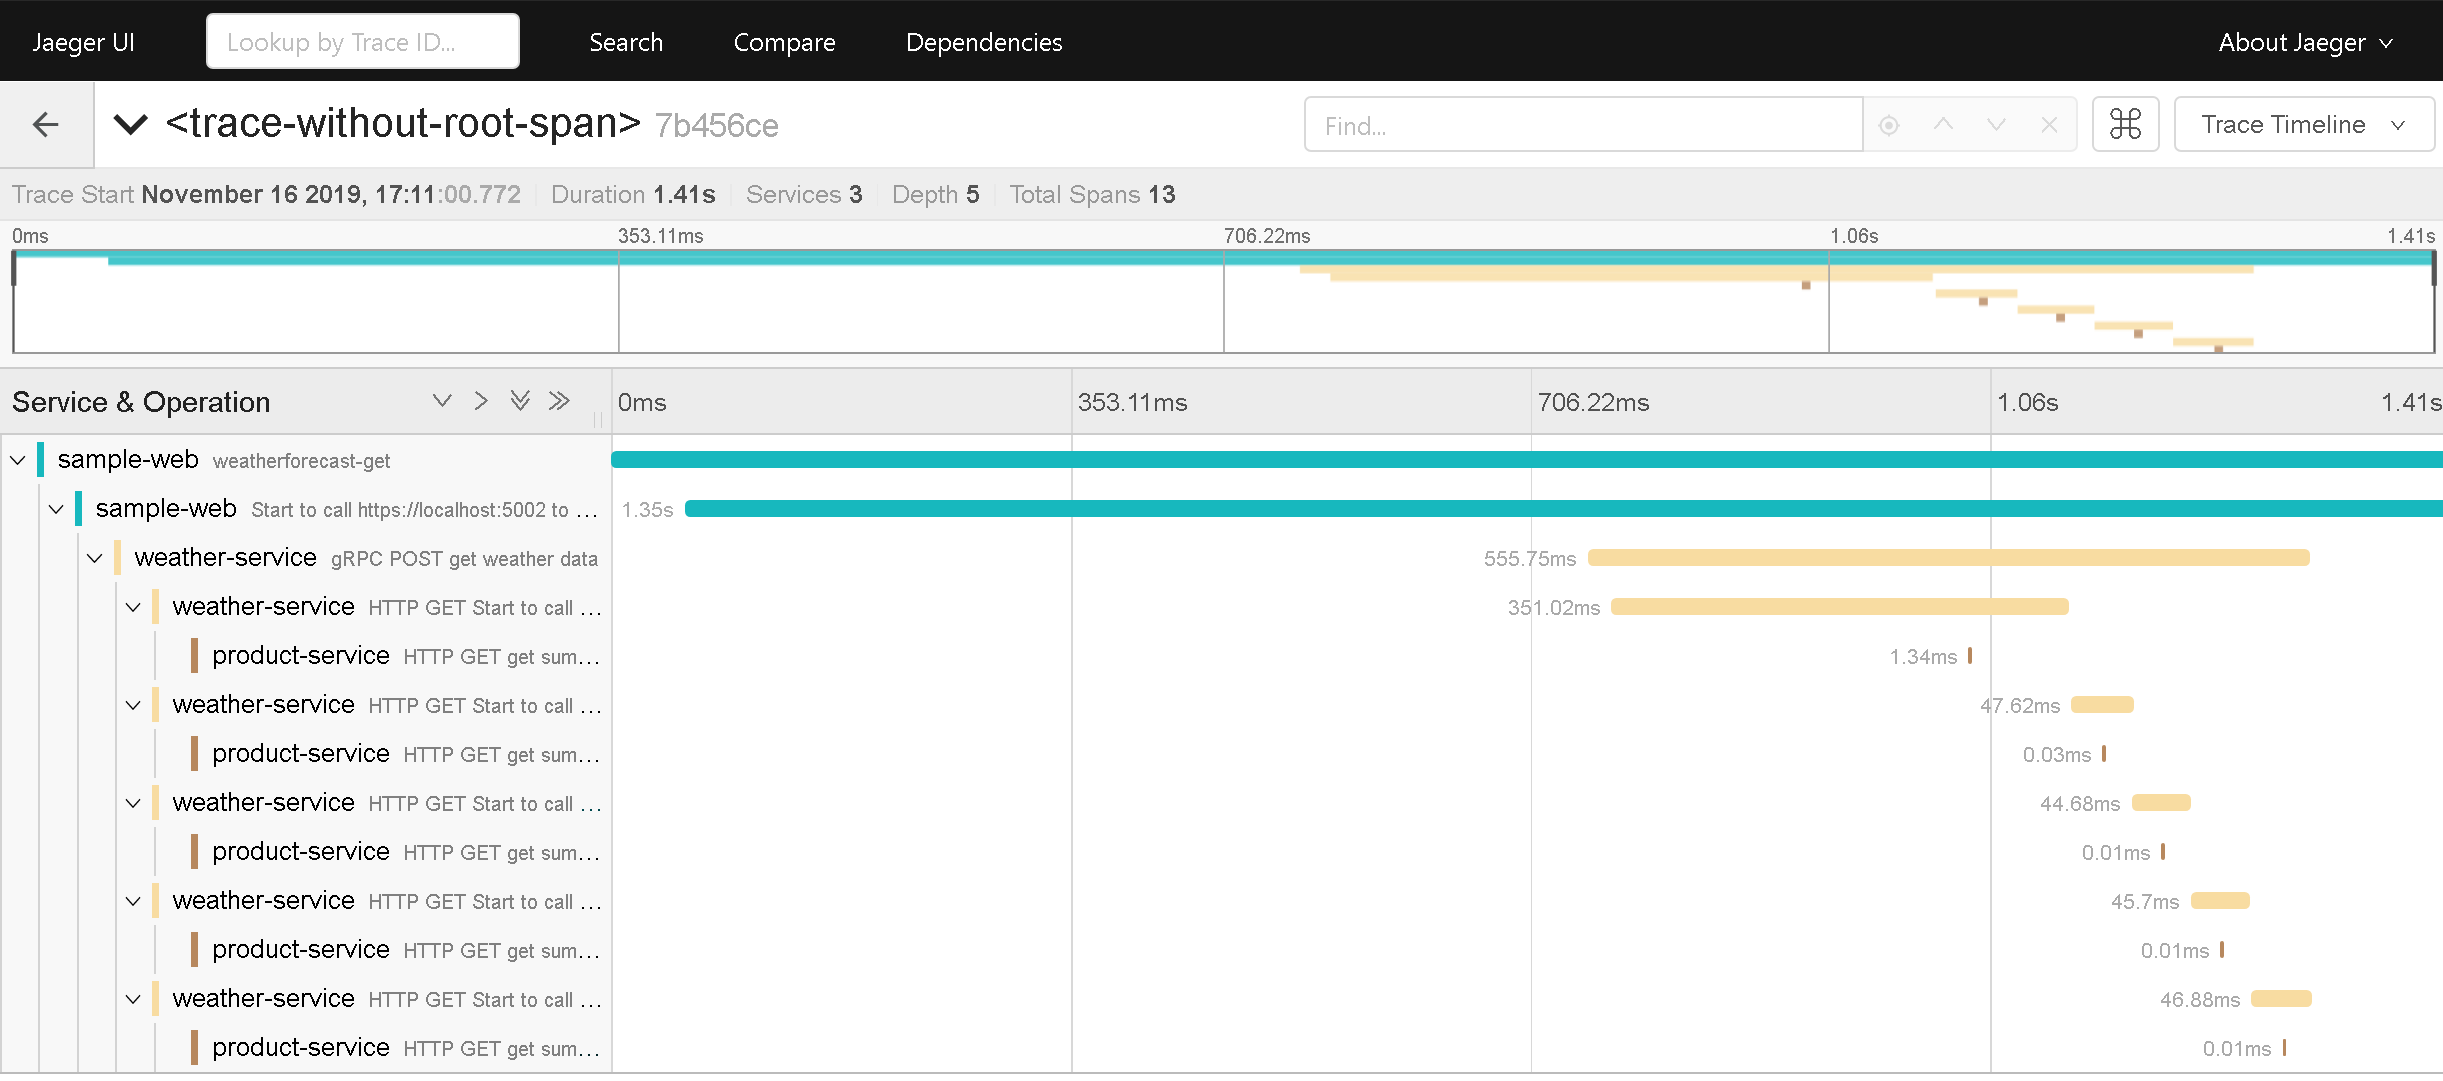
Task: Open keyboard shortcuts command icon
Action: (x=2125, y=125)
